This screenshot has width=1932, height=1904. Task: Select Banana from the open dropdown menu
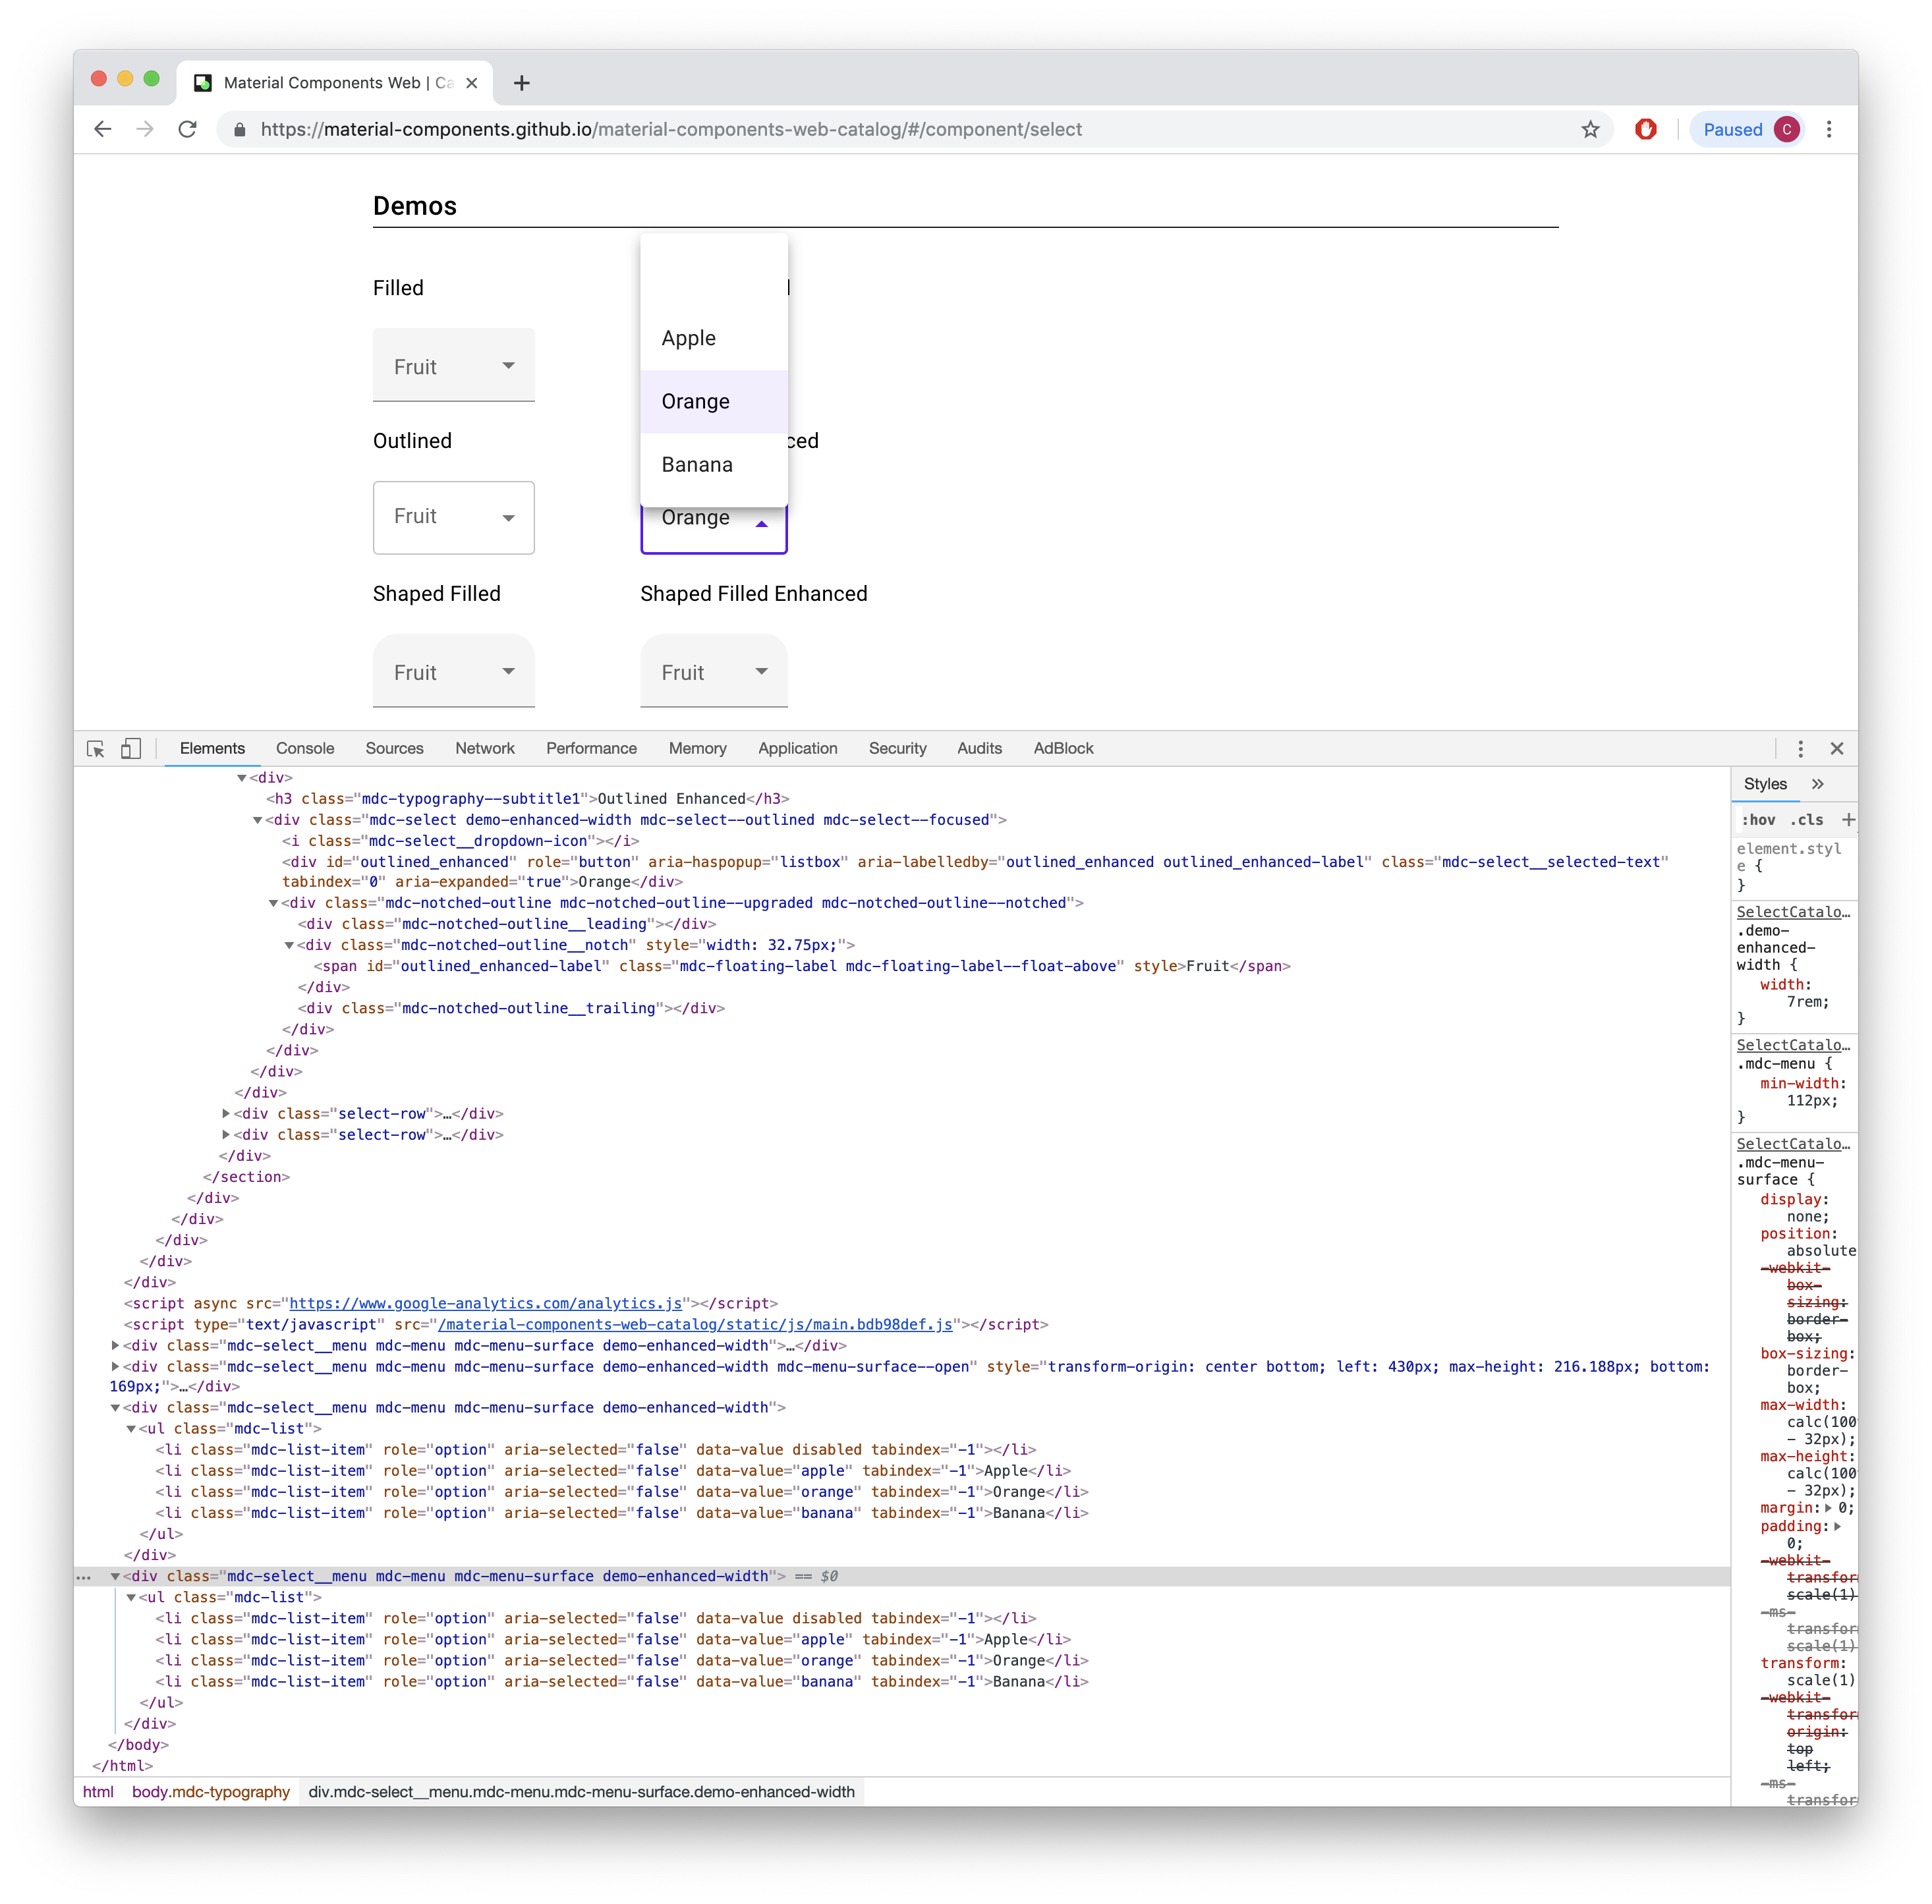pyautogui.click(x=697, y=464)
